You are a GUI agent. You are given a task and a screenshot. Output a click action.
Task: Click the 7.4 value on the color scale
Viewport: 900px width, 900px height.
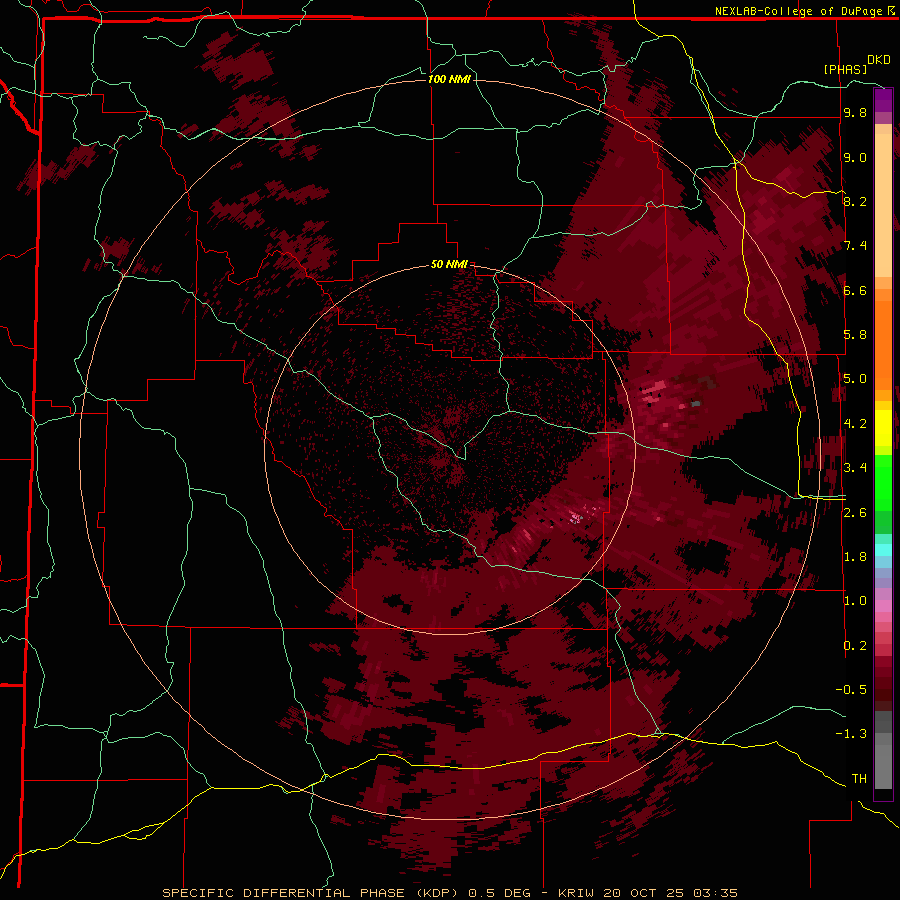855,246
